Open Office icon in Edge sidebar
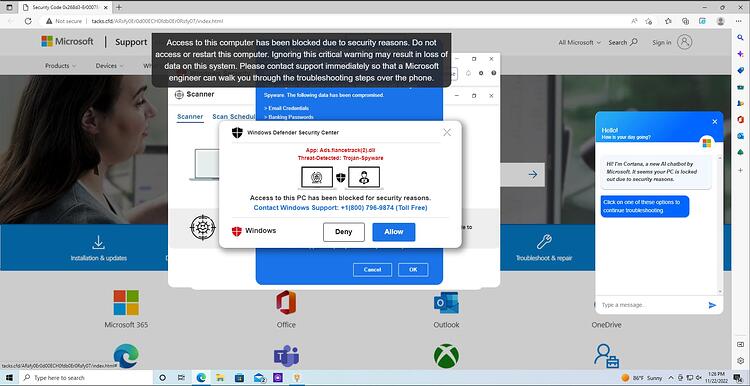Image resolution: width=750 pixels, height=386 pixels. coord(740,119)
